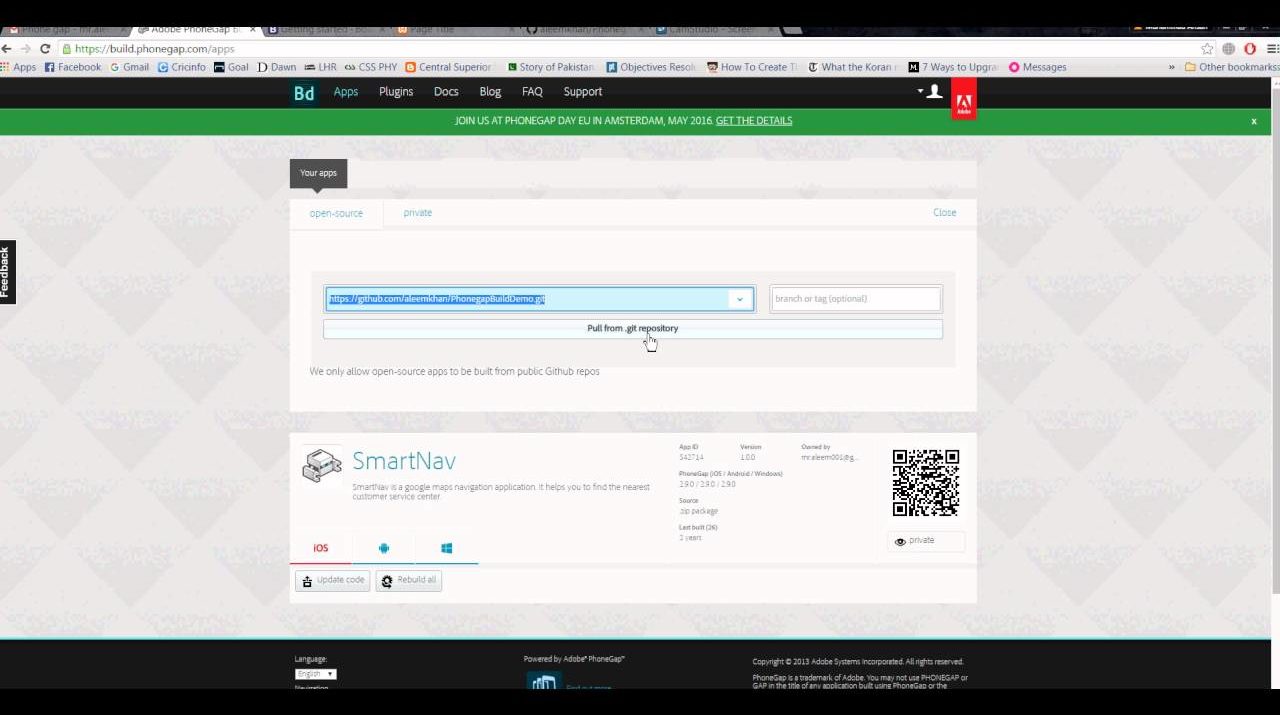This screenshot has width=1280, height=715.
Task: Select the Windows platform icon for SmartNav
Action: (x=446, y=548)
